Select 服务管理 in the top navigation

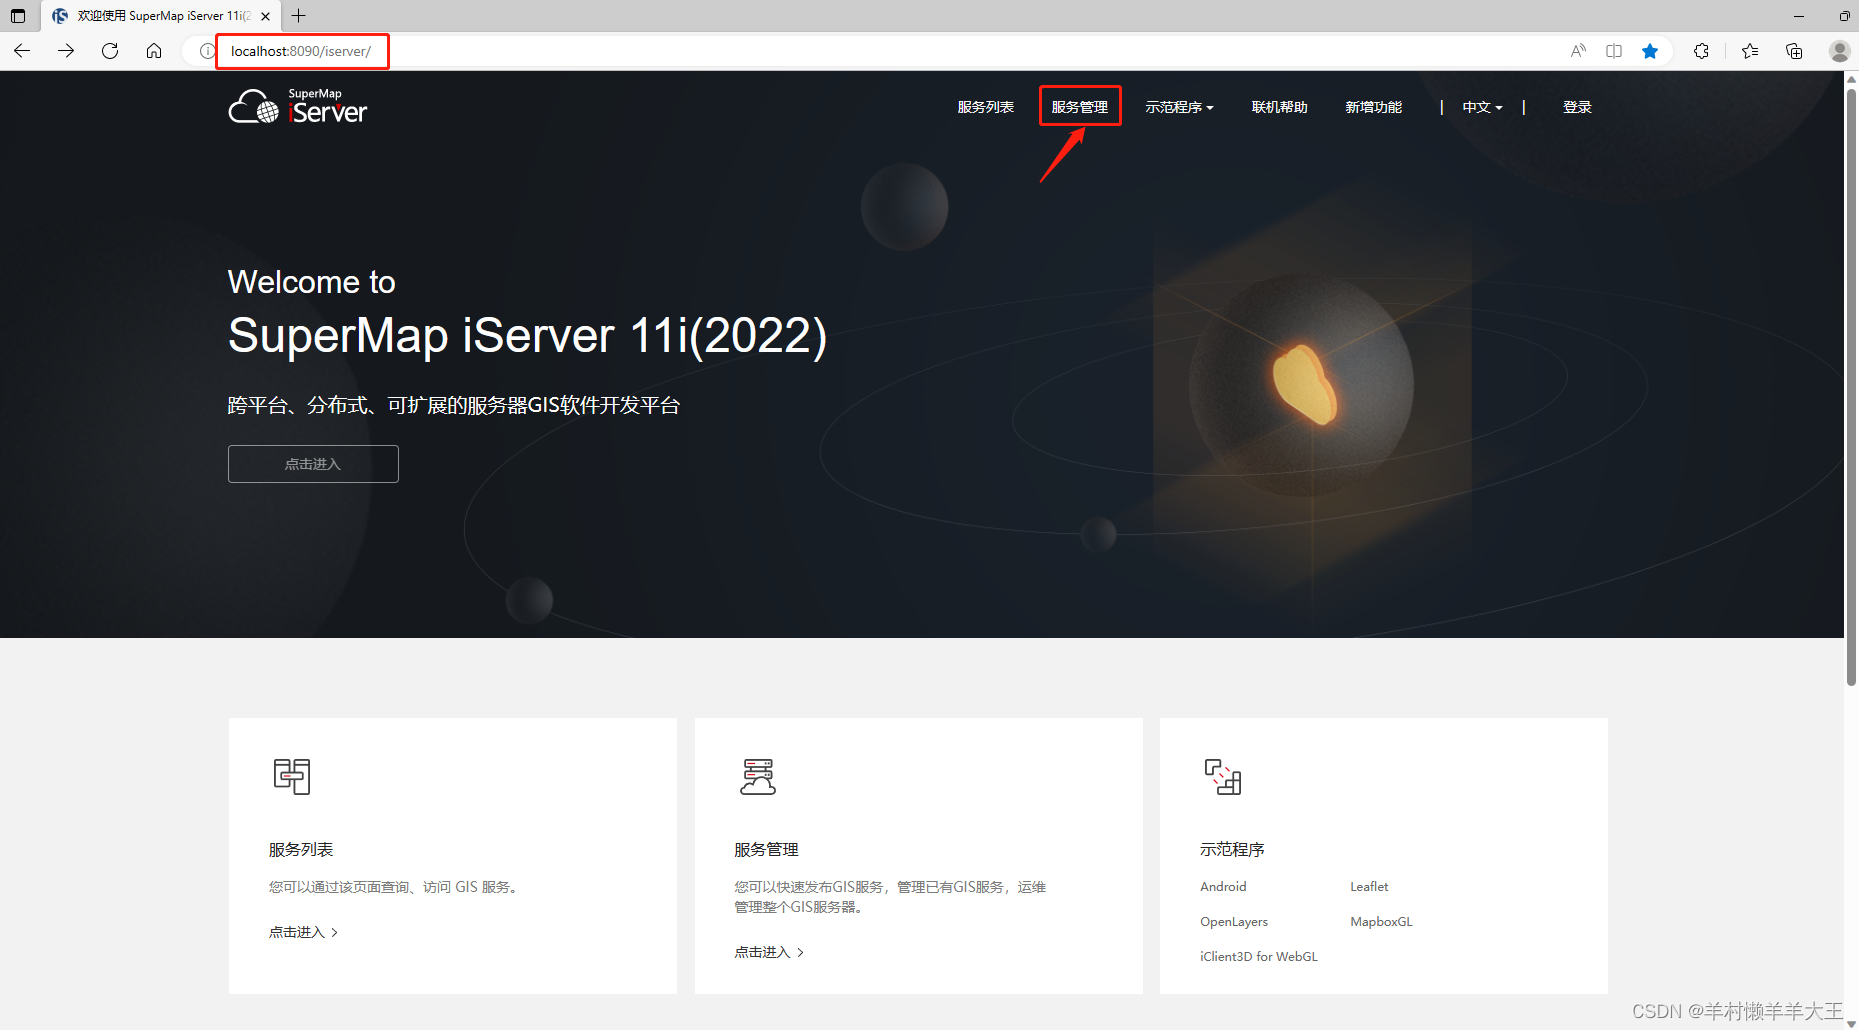click(x=1080, y=107)
